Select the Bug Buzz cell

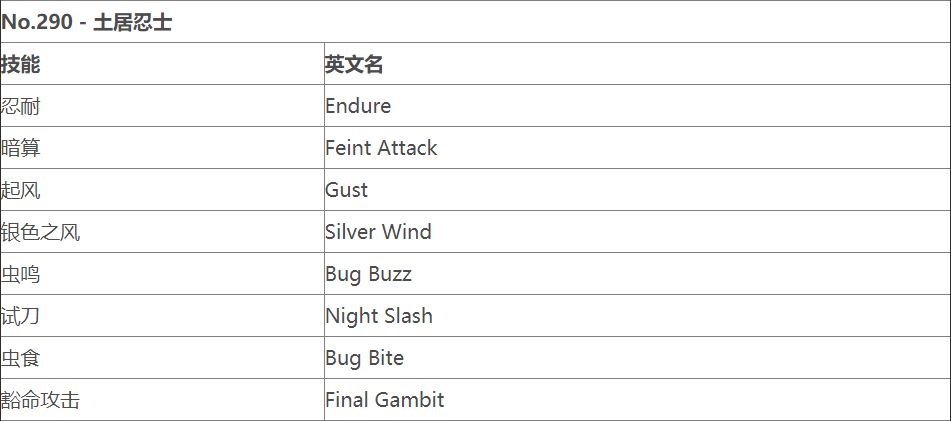(368, 274)
